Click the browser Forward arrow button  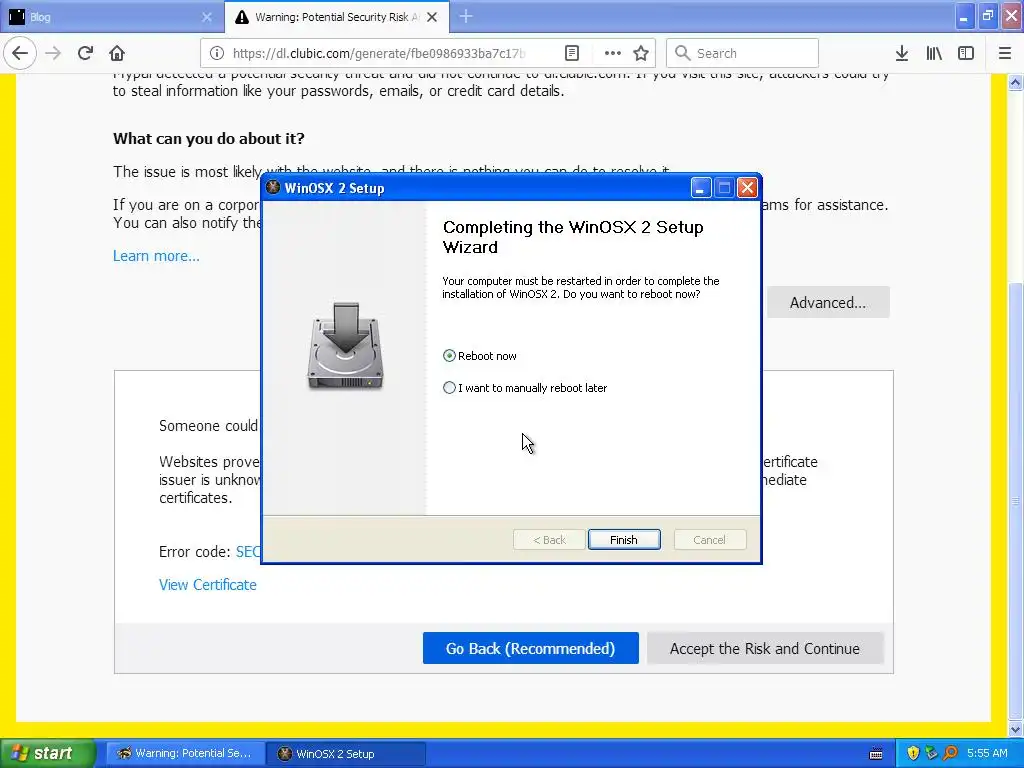pos(53,53)
